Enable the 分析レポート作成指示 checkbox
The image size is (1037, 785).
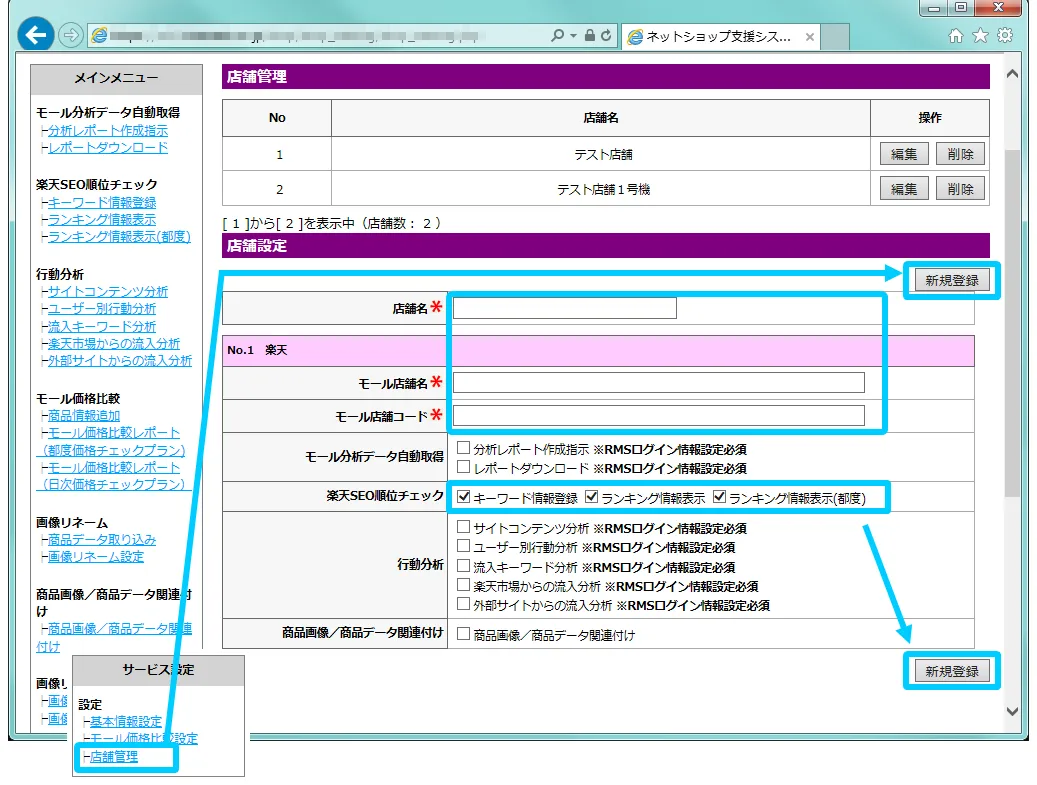[x=463, y=449]
